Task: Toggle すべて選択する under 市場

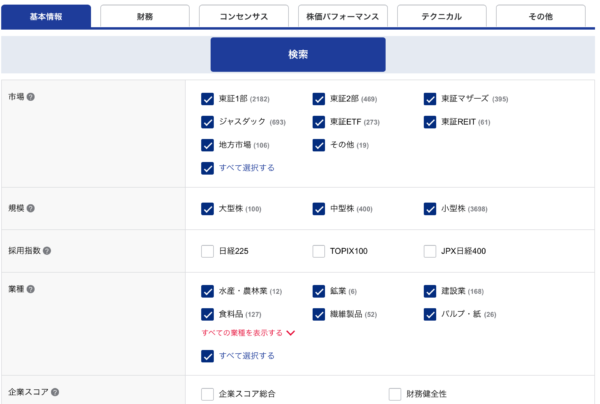Action: [207, 168]
